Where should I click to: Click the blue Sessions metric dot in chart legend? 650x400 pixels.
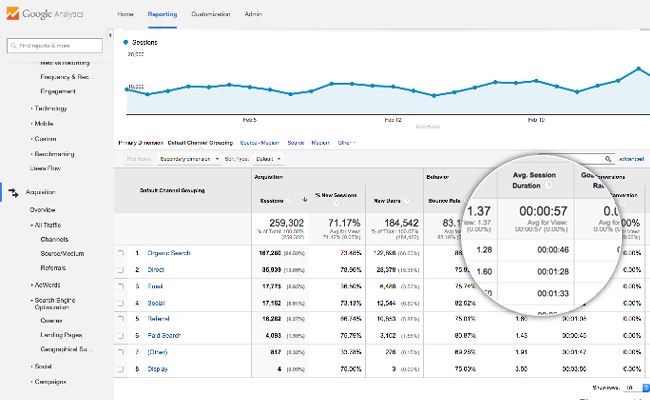(126, 43)
